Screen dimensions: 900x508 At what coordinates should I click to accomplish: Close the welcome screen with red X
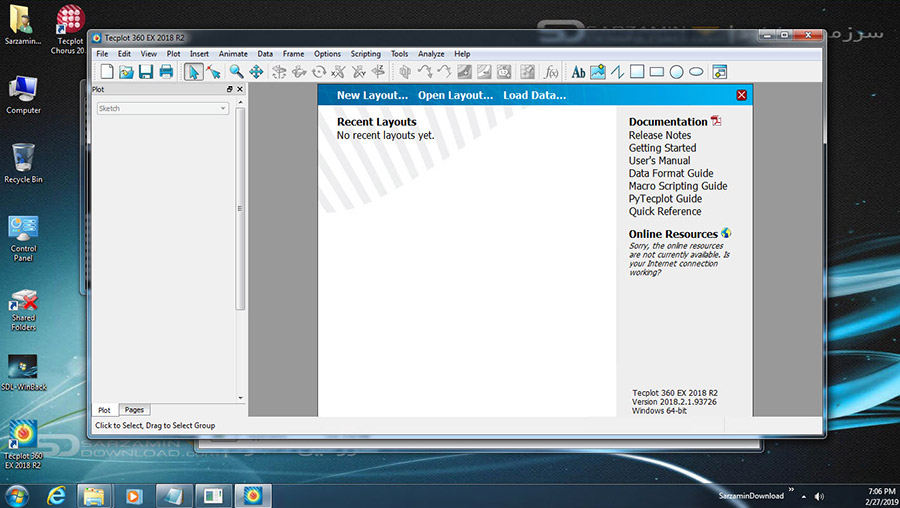click(742, 95)
